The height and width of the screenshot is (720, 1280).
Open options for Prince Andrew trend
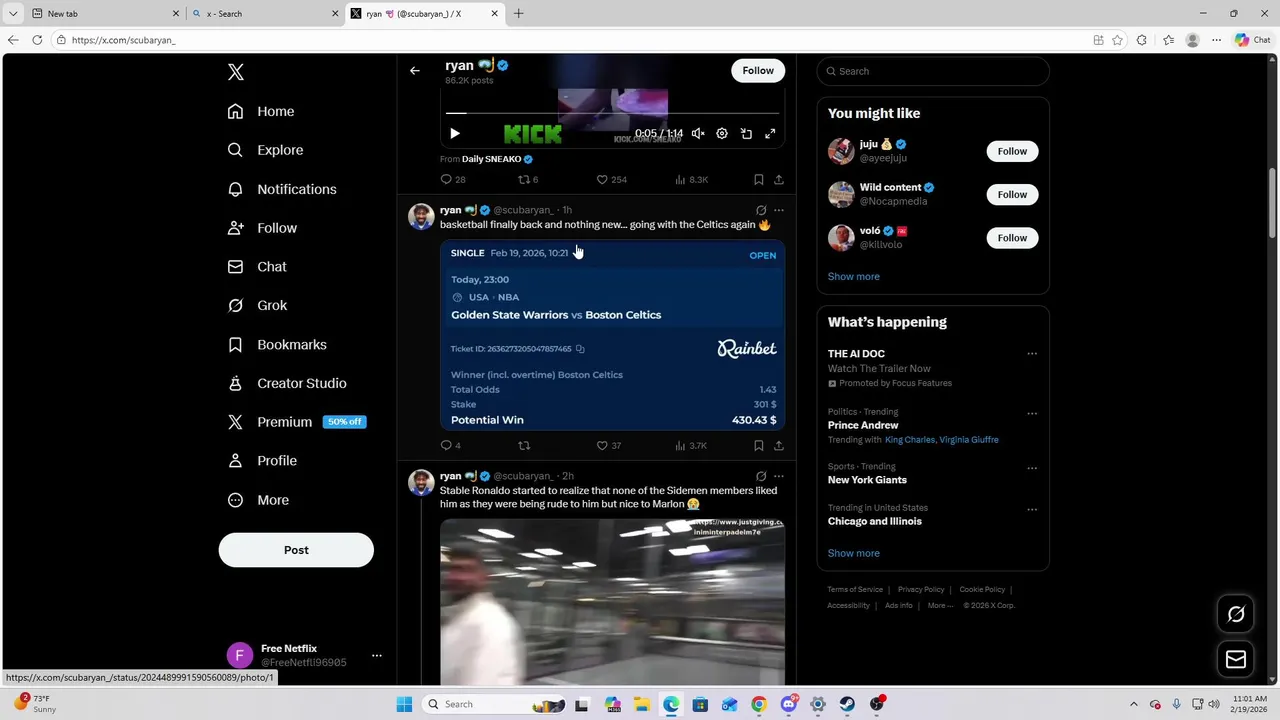(1032, 413)
